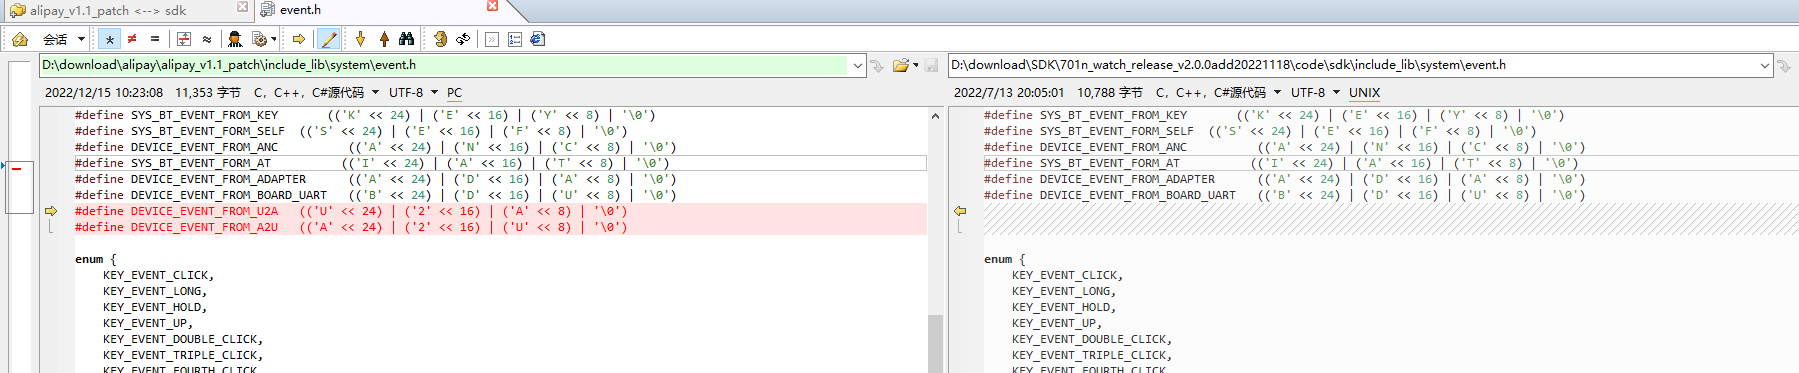The width and height of the screenshot is (1799, 373).
Task: Toggle Show All asterisk filter
Action: point(109,39)
